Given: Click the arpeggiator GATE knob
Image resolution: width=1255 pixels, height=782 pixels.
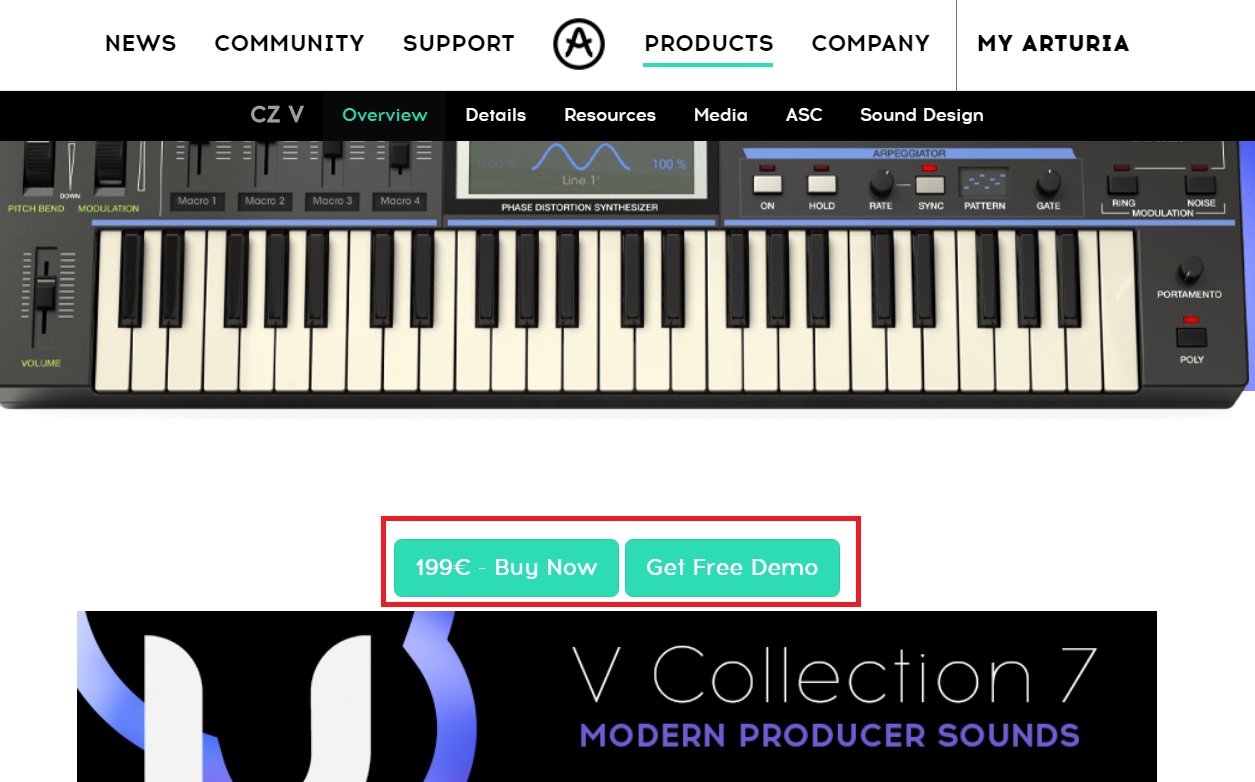Looking at the screenshot, I should [1048, 183].
